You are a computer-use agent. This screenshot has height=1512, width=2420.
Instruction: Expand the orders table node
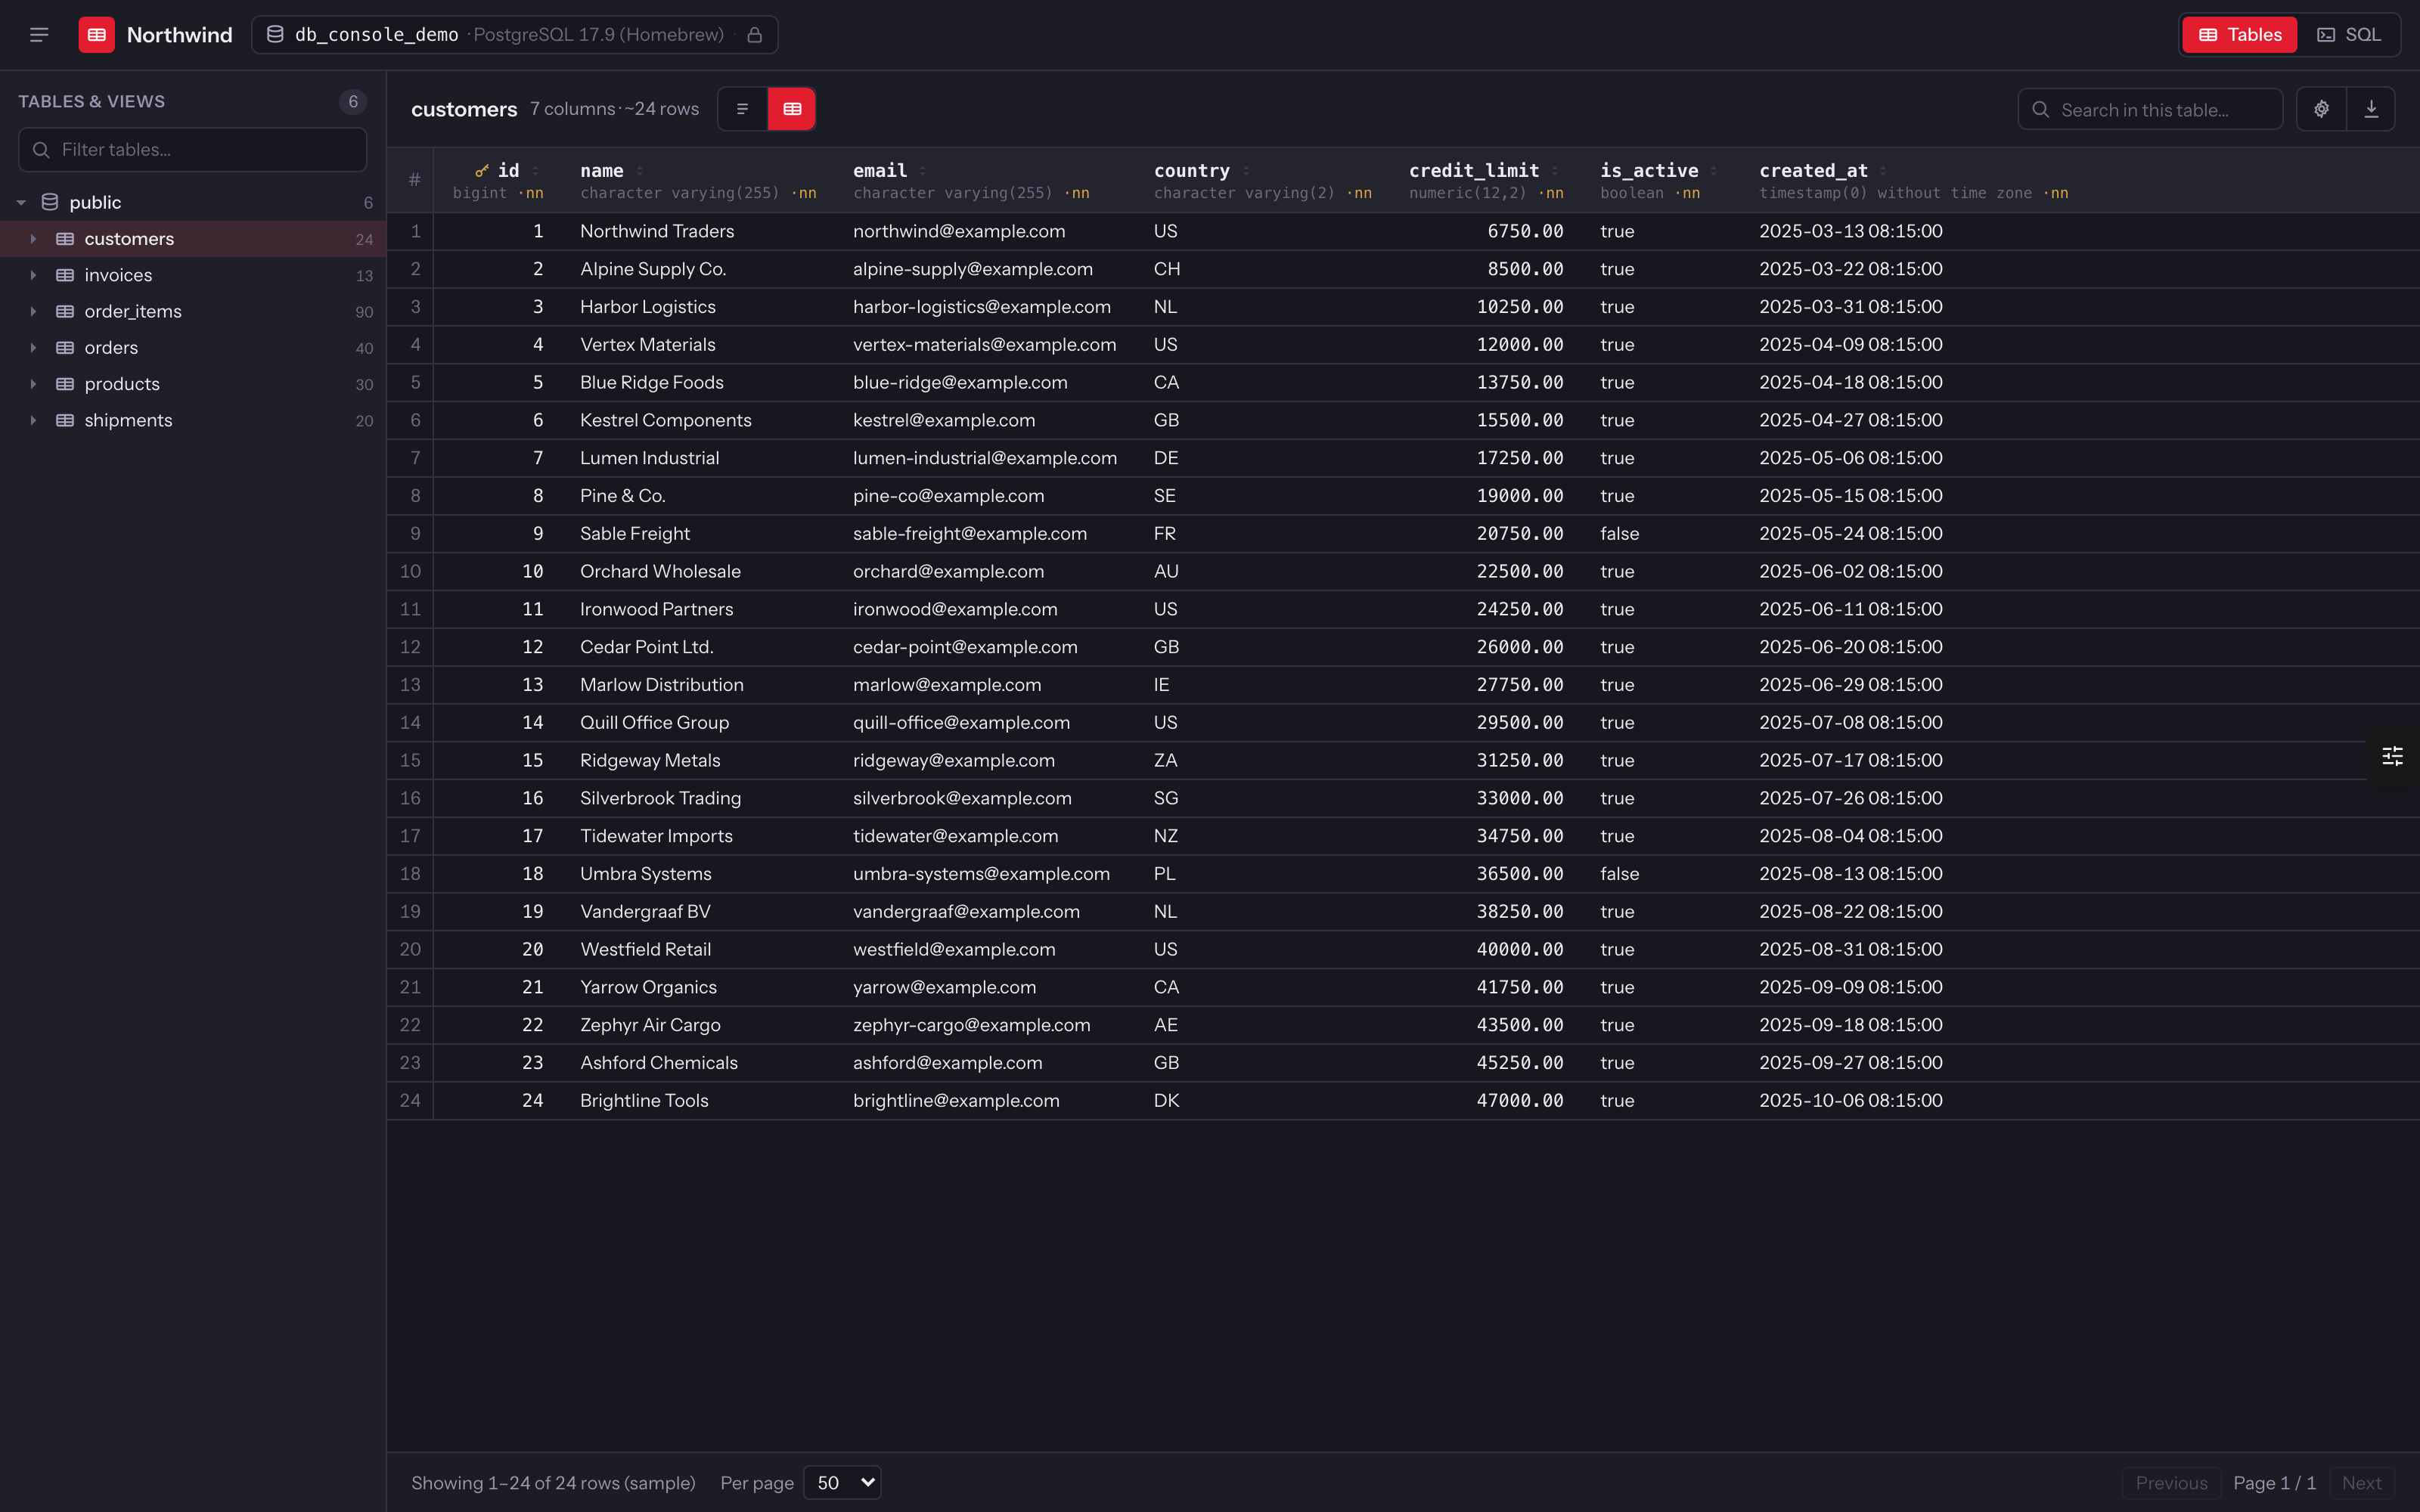click(x=33, y=348)
